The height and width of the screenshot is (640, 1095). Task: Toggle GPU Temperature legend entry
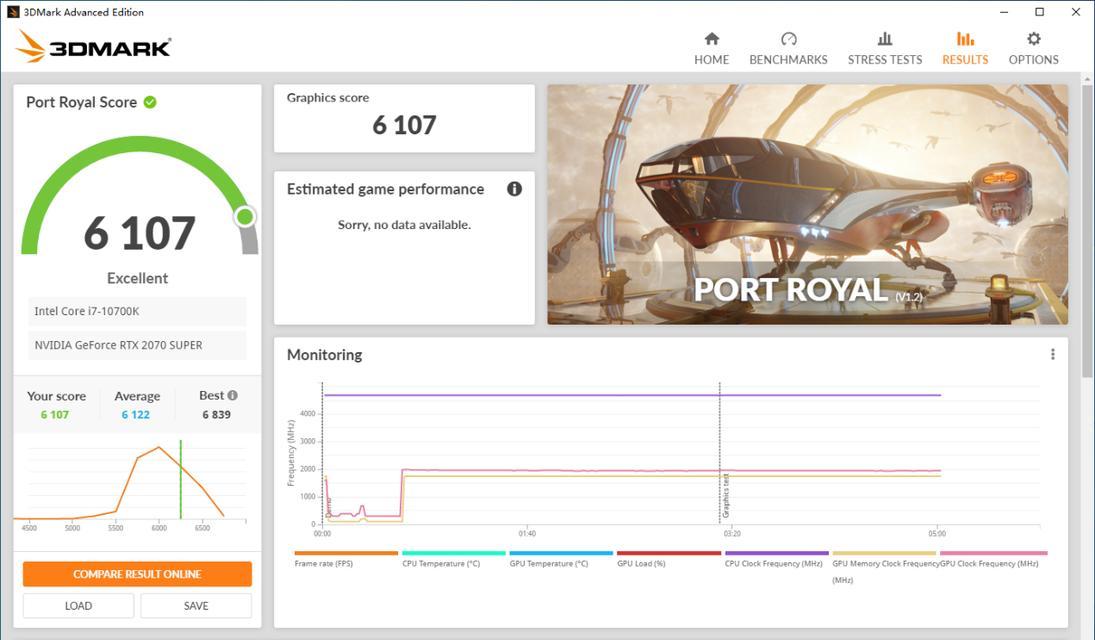(x=549, y=563)
